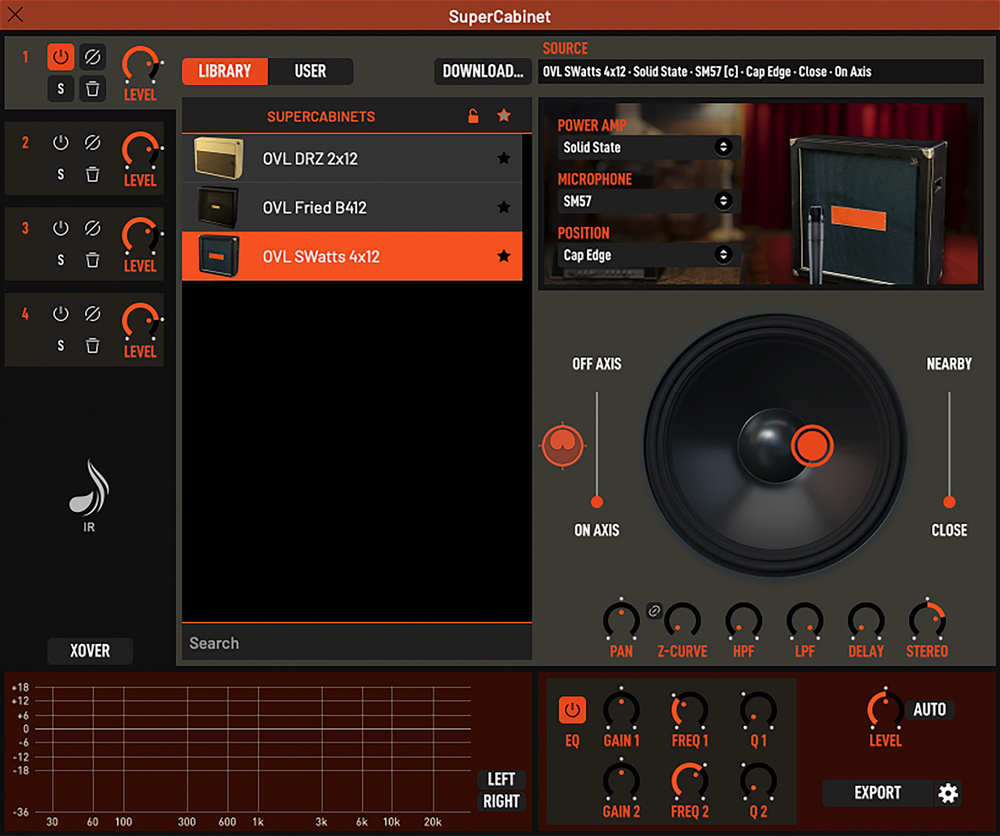Click the favorites star in Supercabinets header
Screen dimensions: 1000x836
click(504, 116)
